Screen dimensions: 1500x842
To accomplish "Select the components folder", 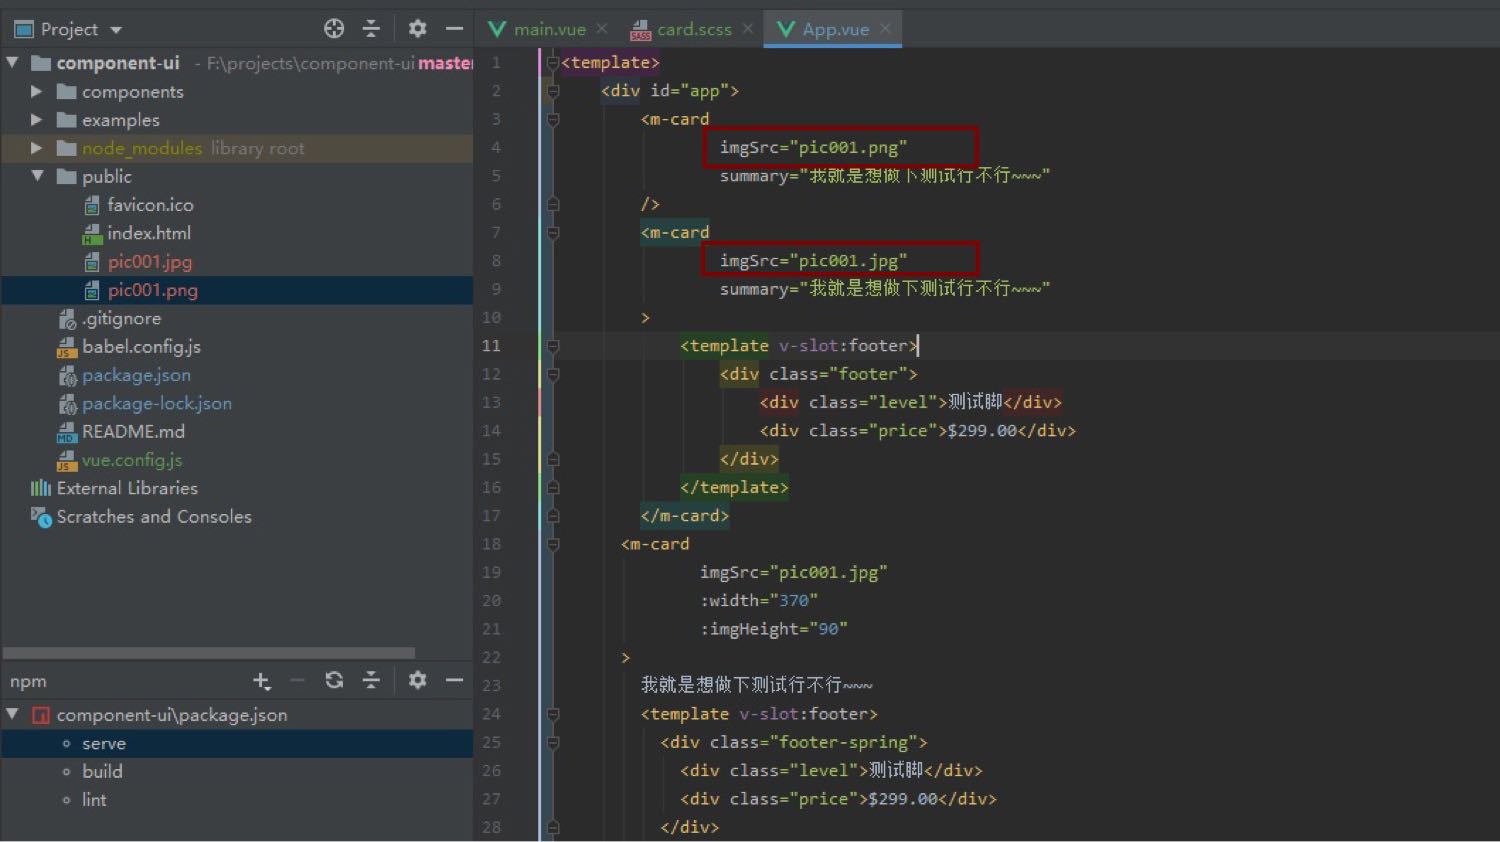I will 132,91.
